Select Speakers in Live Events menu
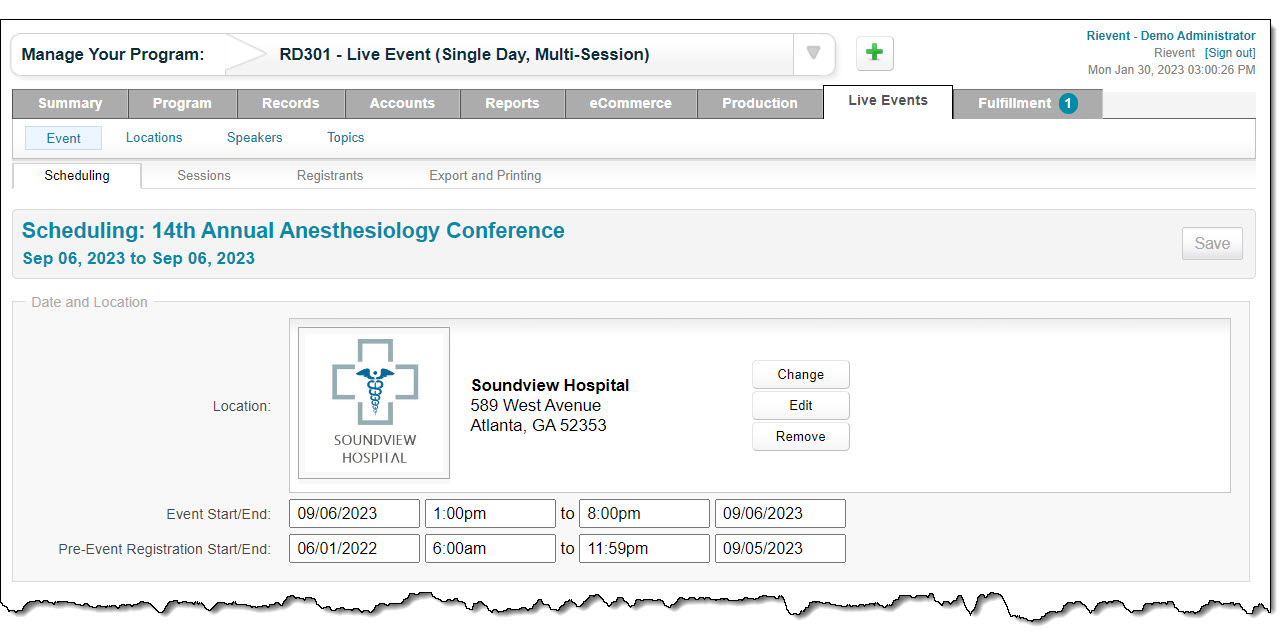The width and height of the screenshot is (1282, 634). 255,138
